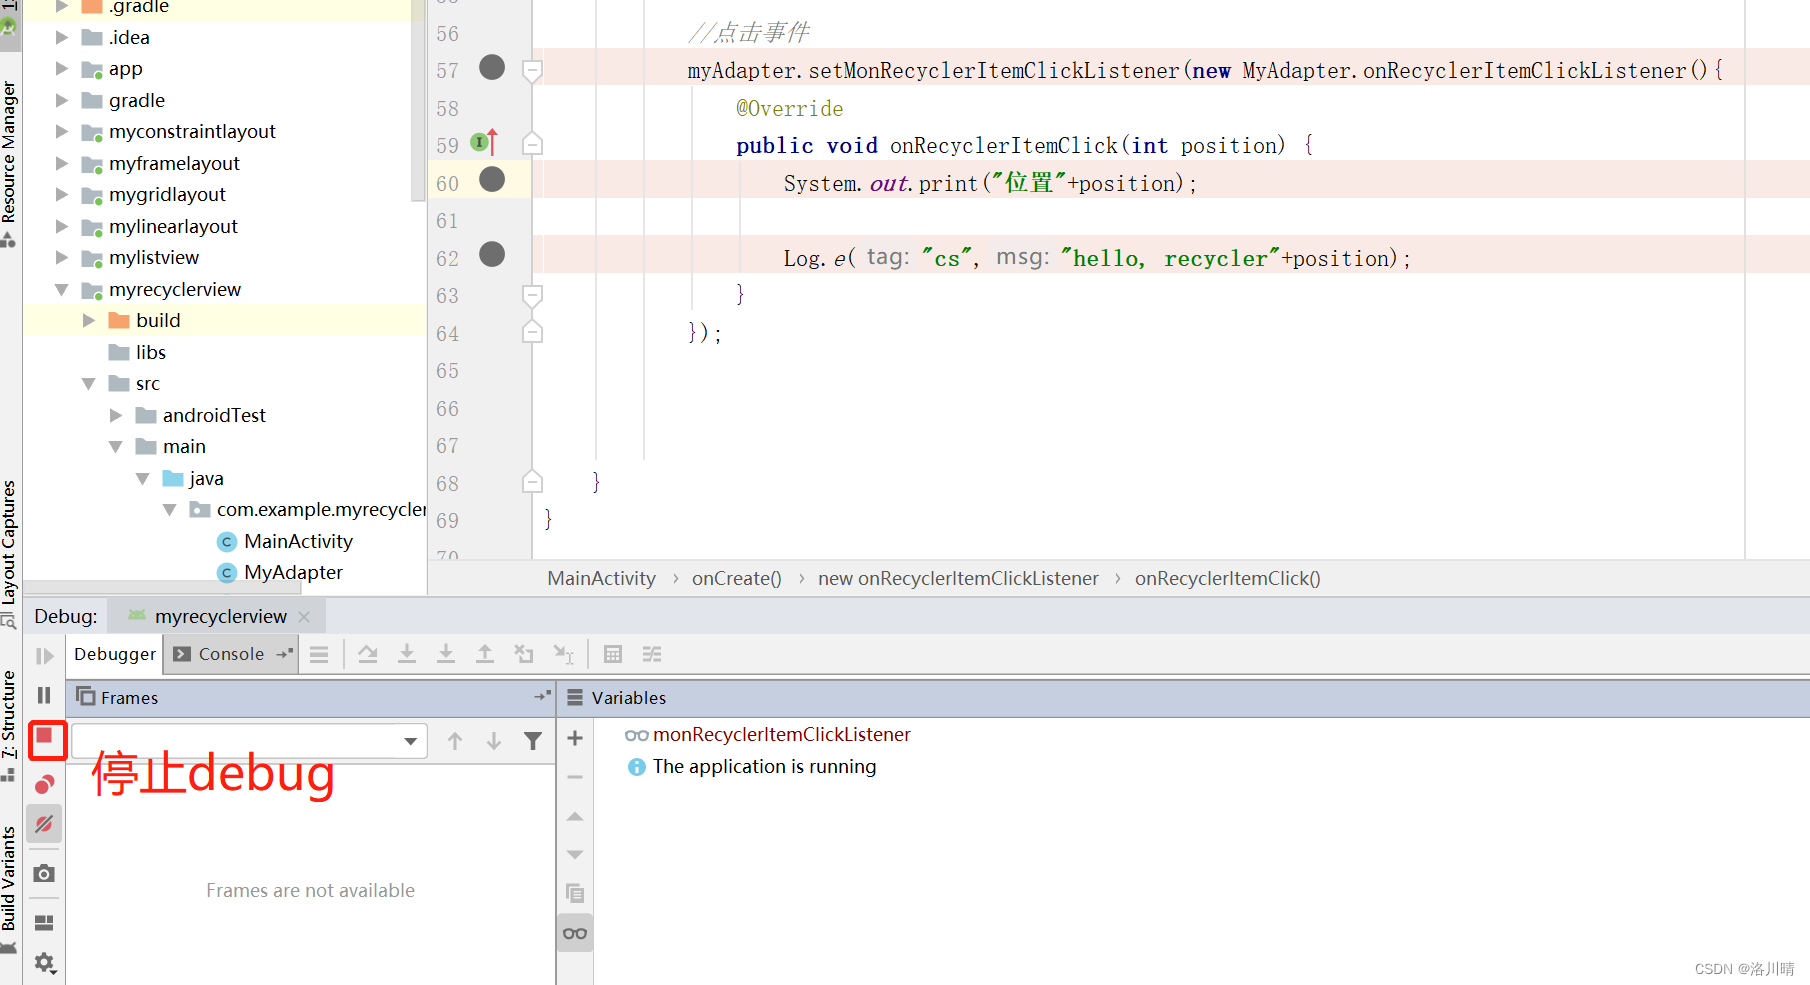Fold the method at line 59
This screenshot has width=1810, height=985.
[x=533, y=145]
